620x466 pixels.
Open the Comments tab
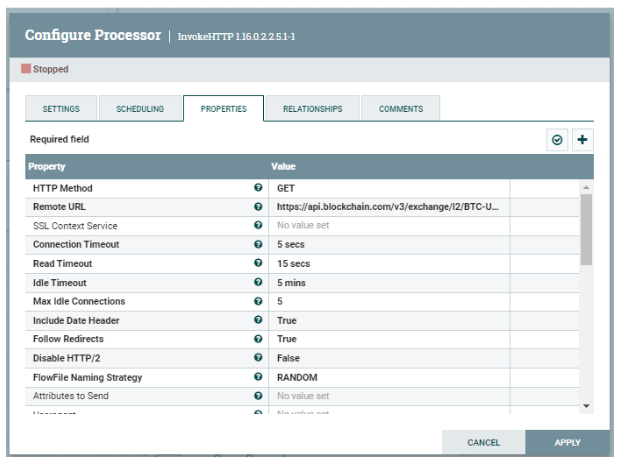401,108
